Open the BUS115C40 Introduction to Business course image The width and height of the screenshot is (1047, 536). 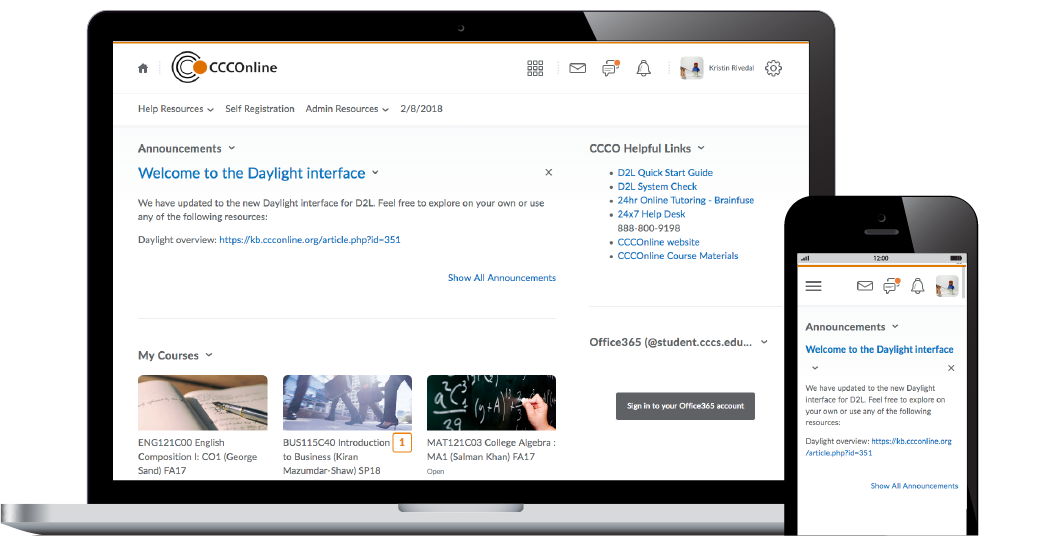[347, 403]
